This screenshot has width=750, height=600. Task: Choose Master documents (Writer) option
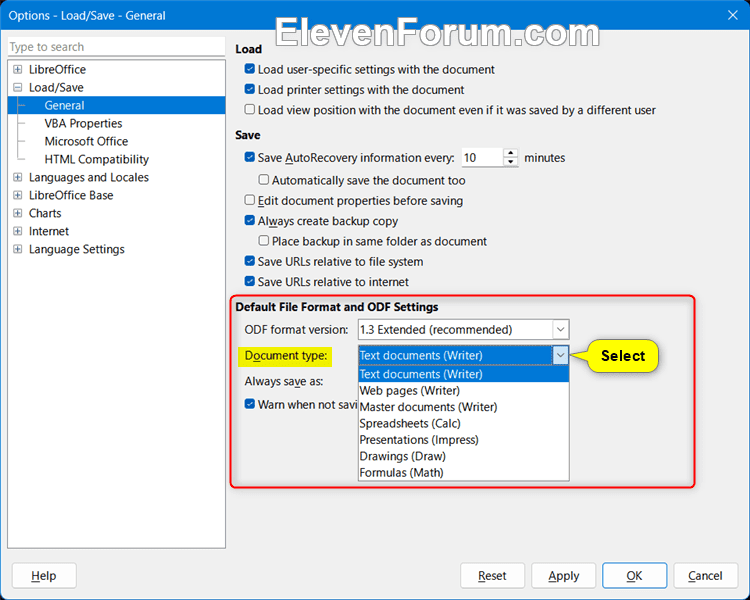pyautogui.click(x=463, y=407)
